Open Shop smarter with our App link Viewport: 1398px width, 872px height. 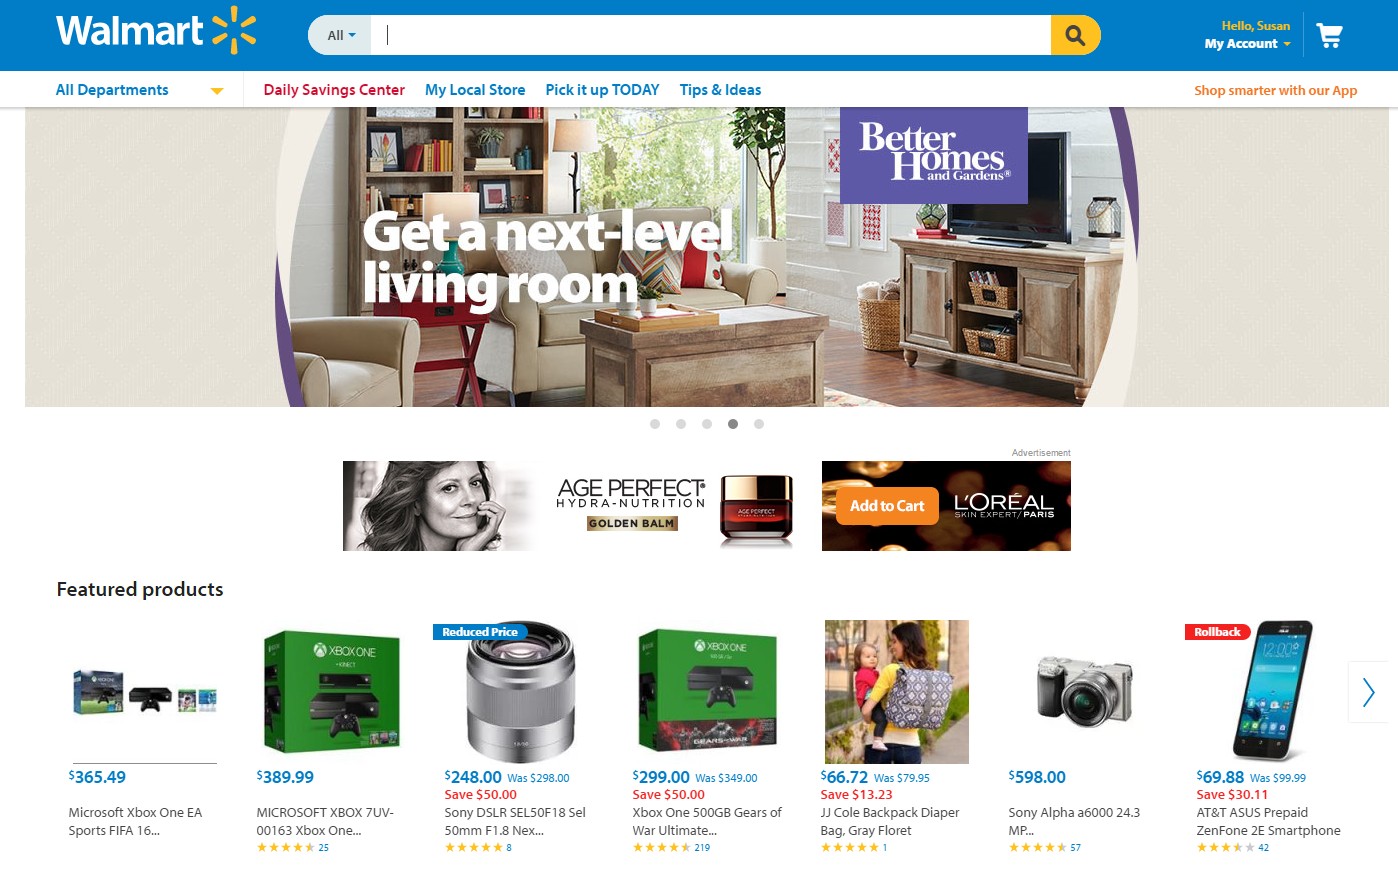pos(1275,90)
